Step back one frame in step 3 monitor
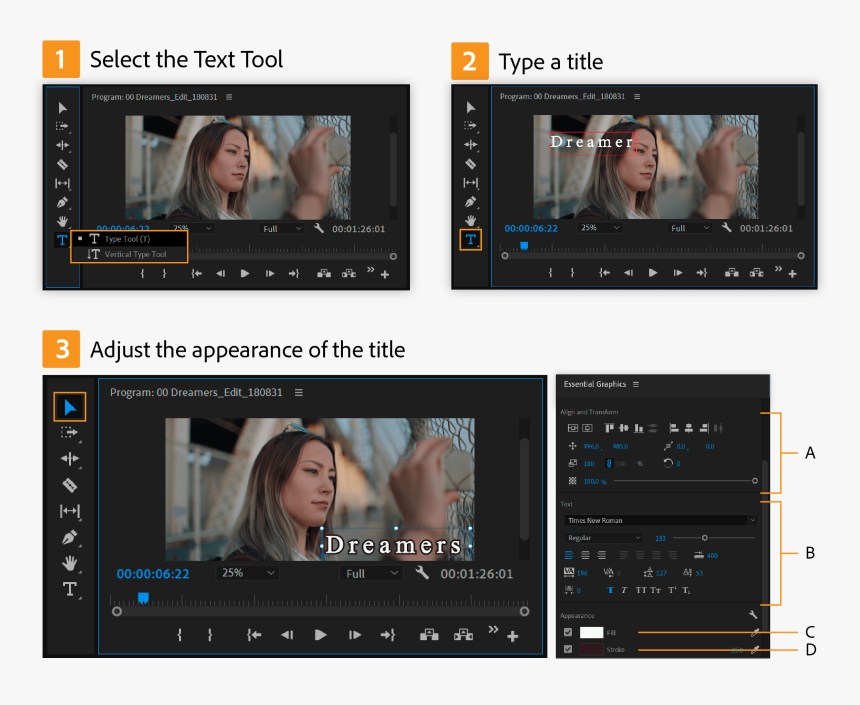This screenshot has height=705, width=860. (x=287, y=635)
